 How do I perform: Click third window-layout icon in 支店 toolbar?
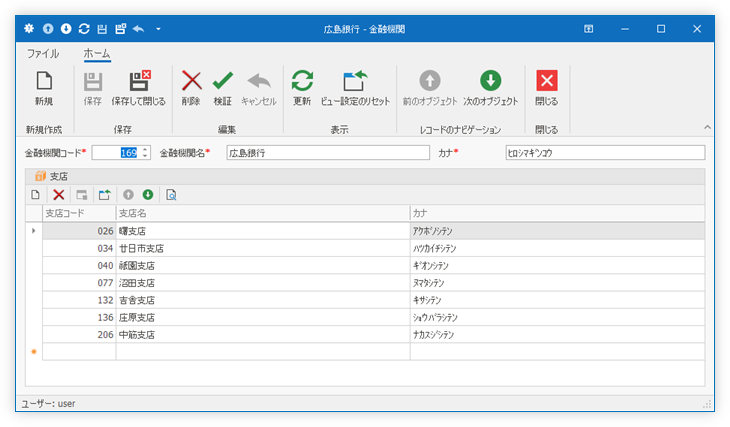click(x=82, y=195)
